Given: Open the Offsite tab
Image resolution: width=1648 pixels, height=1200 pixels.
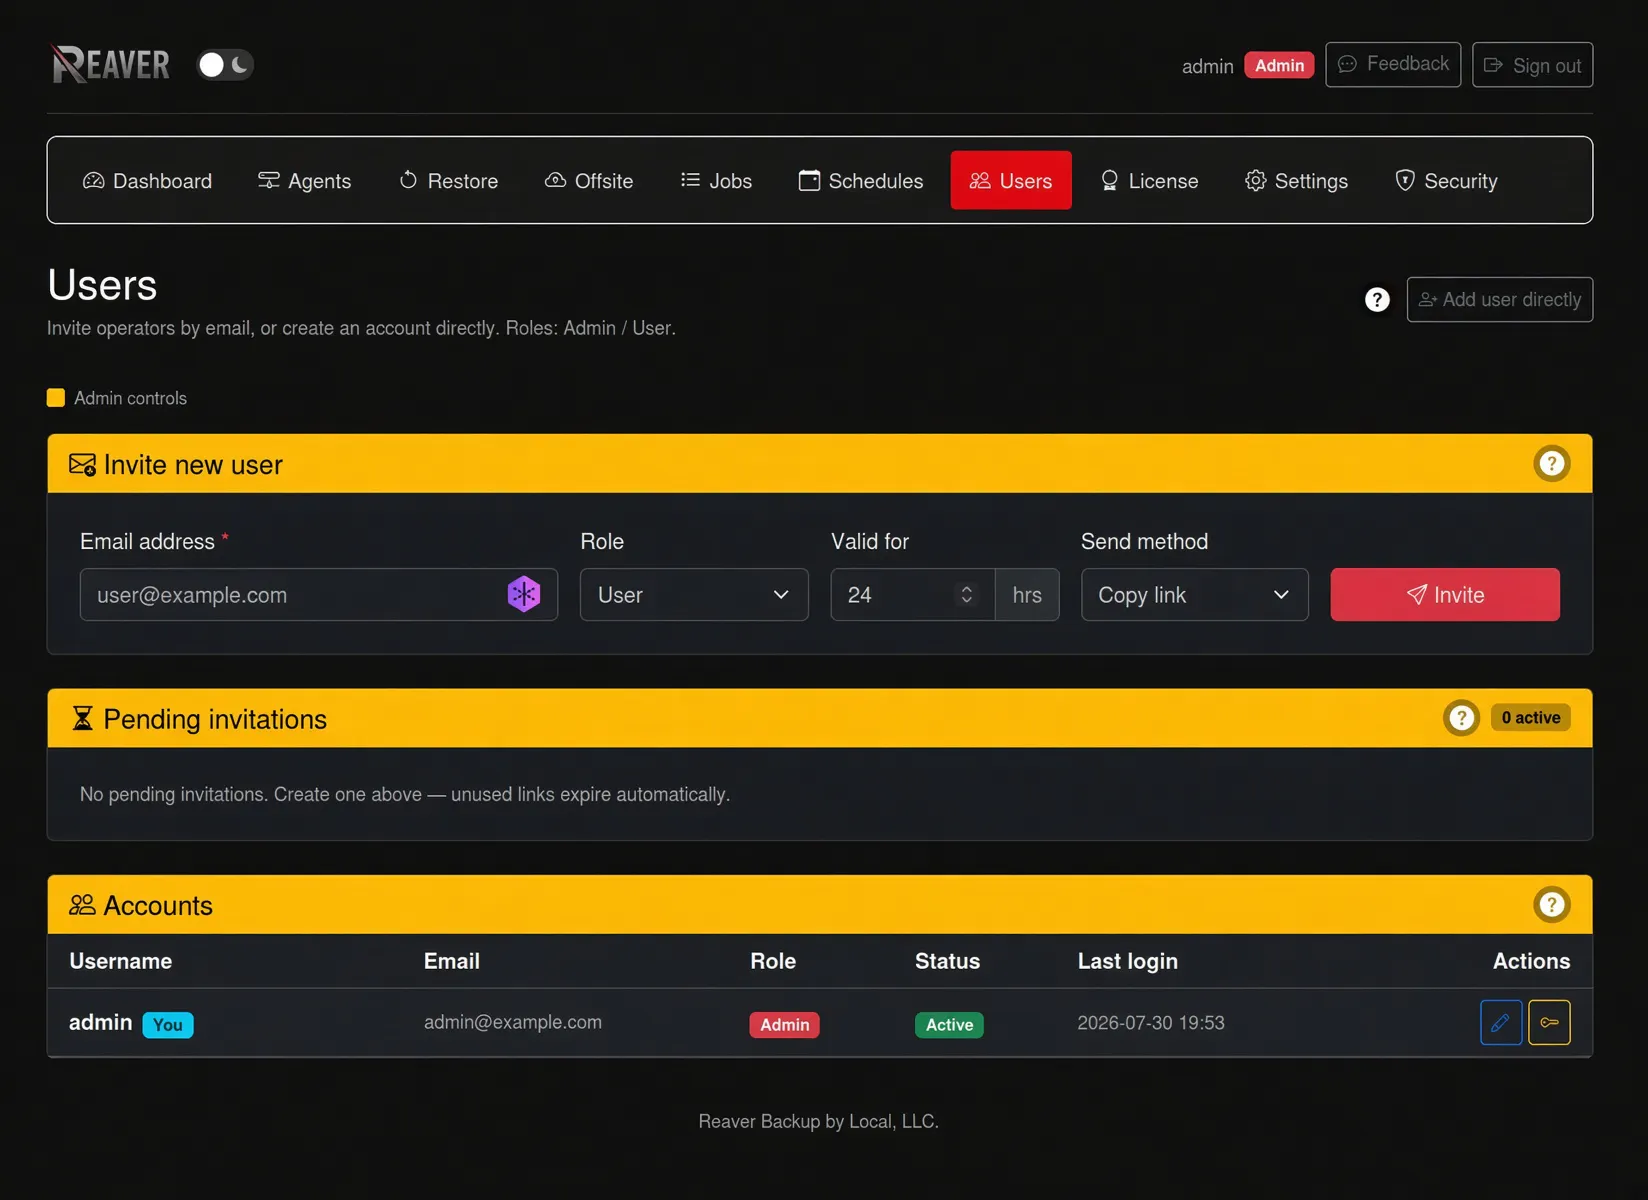Looking at the screenshot, I should 589,181.
